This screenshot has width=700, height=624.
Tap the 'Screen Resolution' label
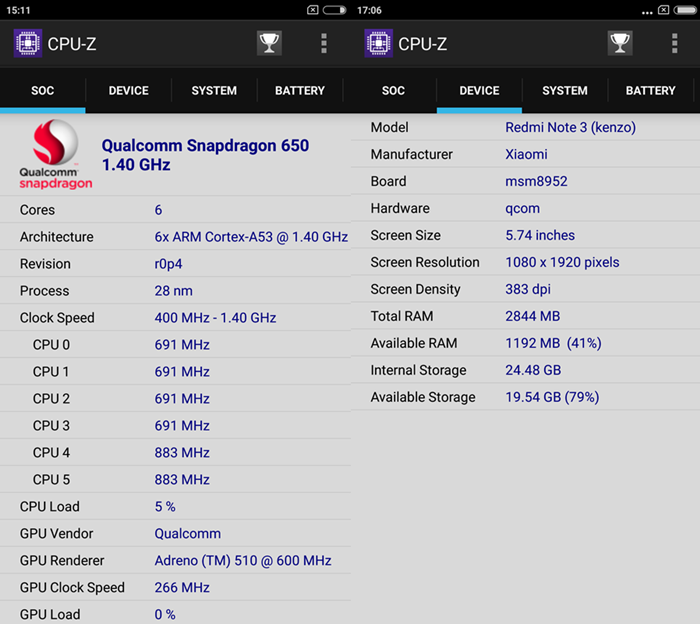pos(425,262)
